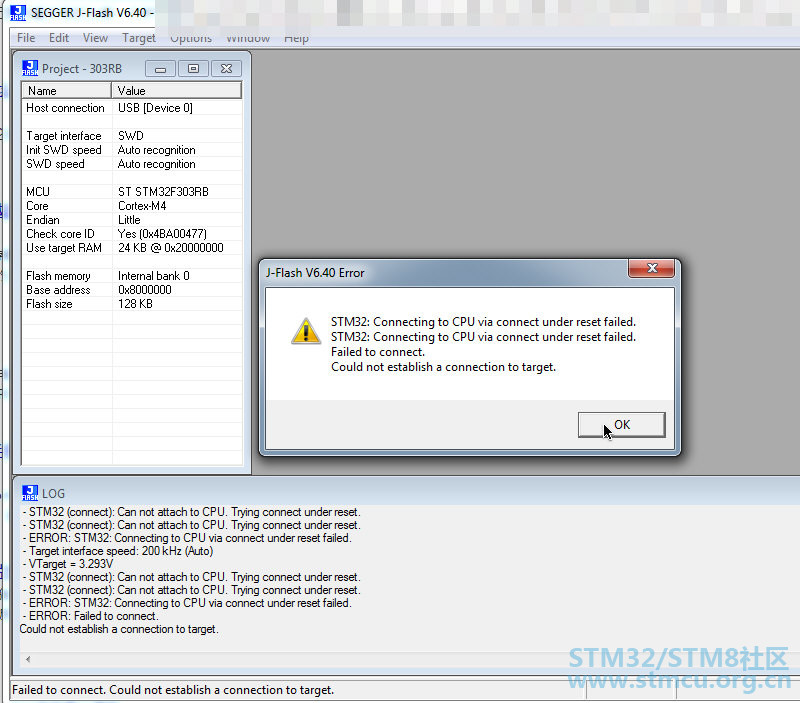Open the Help menu
The image size is (800, 703).
[x=296, y=39]
